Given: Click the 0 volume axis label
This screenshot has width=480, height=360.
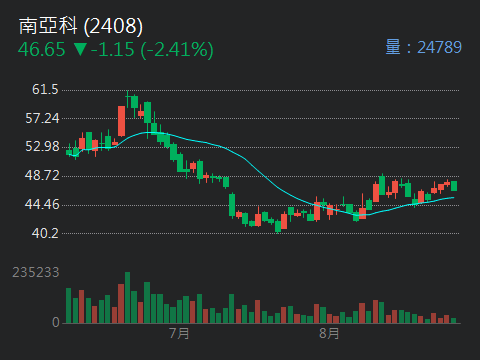Looking at the screenshot, I should 56,322.
